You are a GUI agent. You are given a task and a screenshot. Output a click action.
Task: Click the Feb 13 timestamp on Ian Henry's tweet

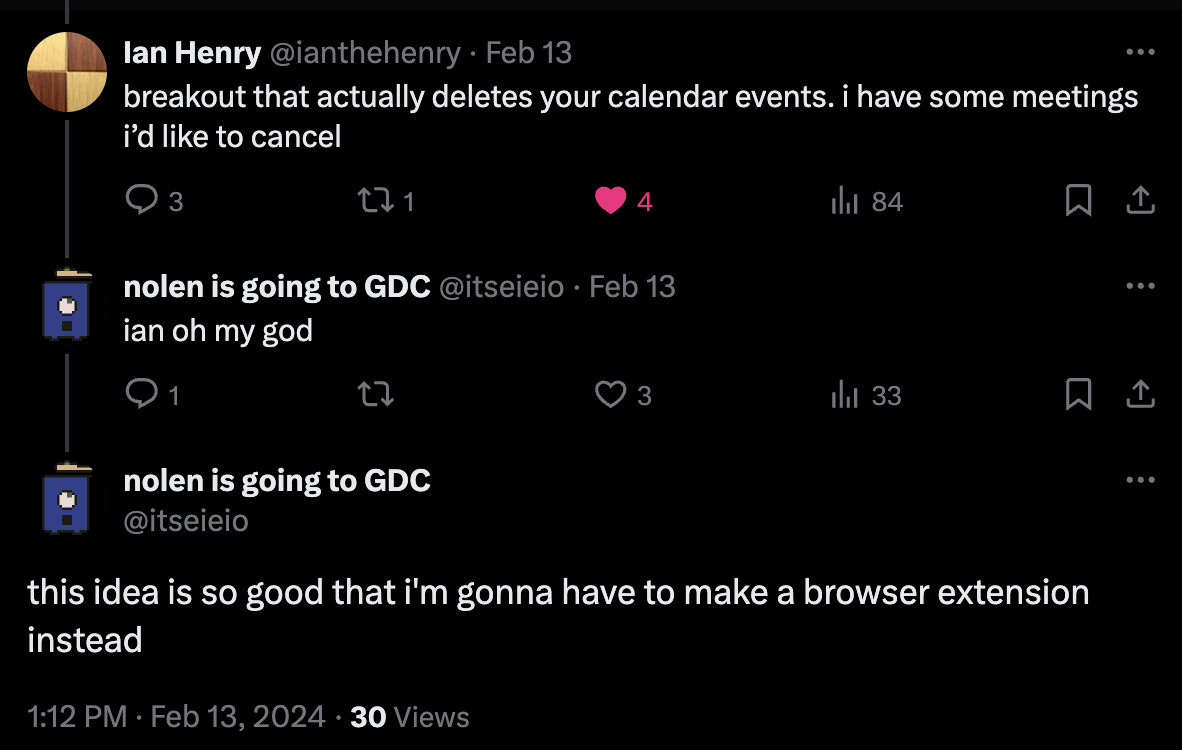(x=528, y=52)
